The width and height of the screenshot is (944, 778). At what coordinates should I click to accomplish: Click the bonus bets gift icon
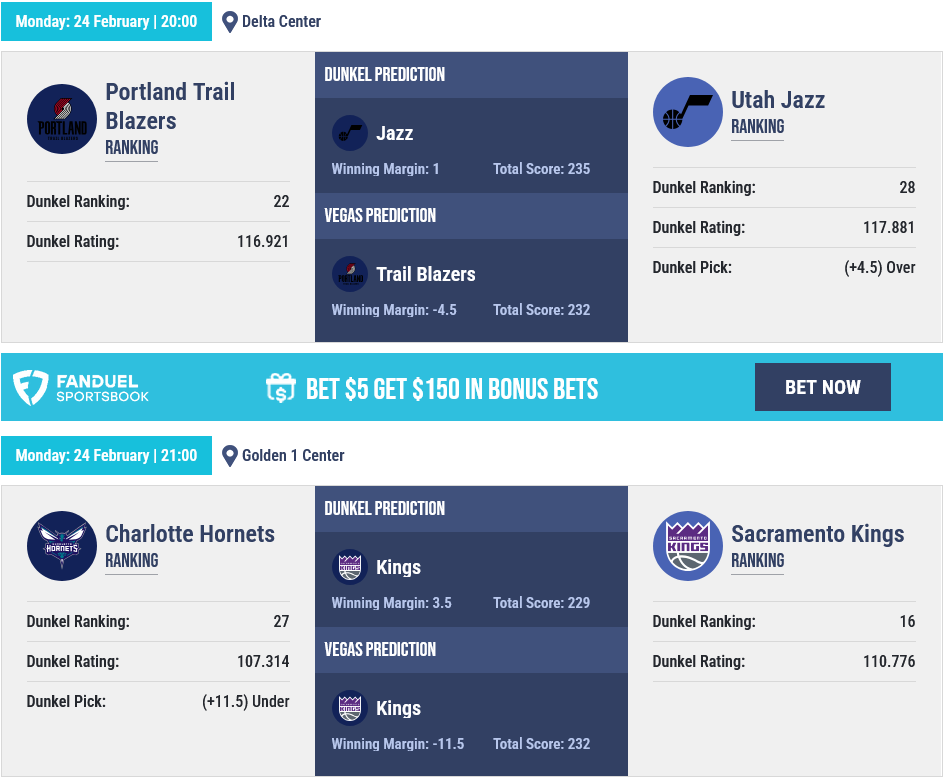click(281, 388)
